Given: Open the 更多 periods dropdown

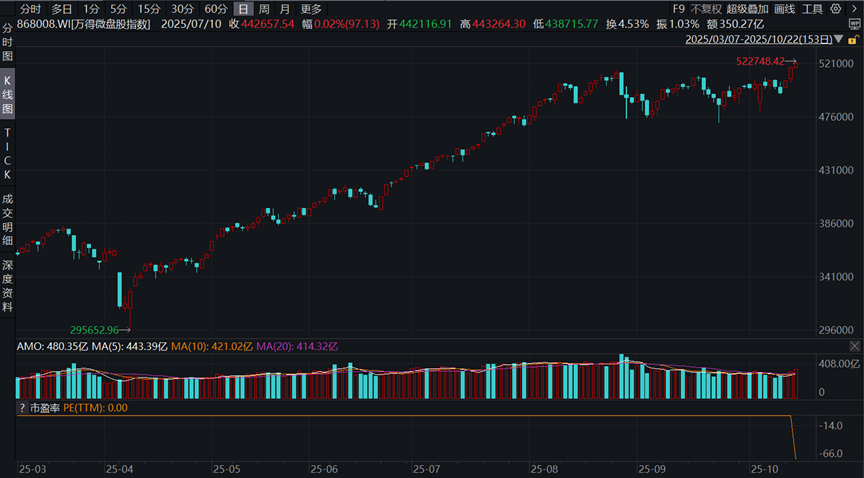Looking at the screenshot, I should pyautogui.click(x=311, y=8).
